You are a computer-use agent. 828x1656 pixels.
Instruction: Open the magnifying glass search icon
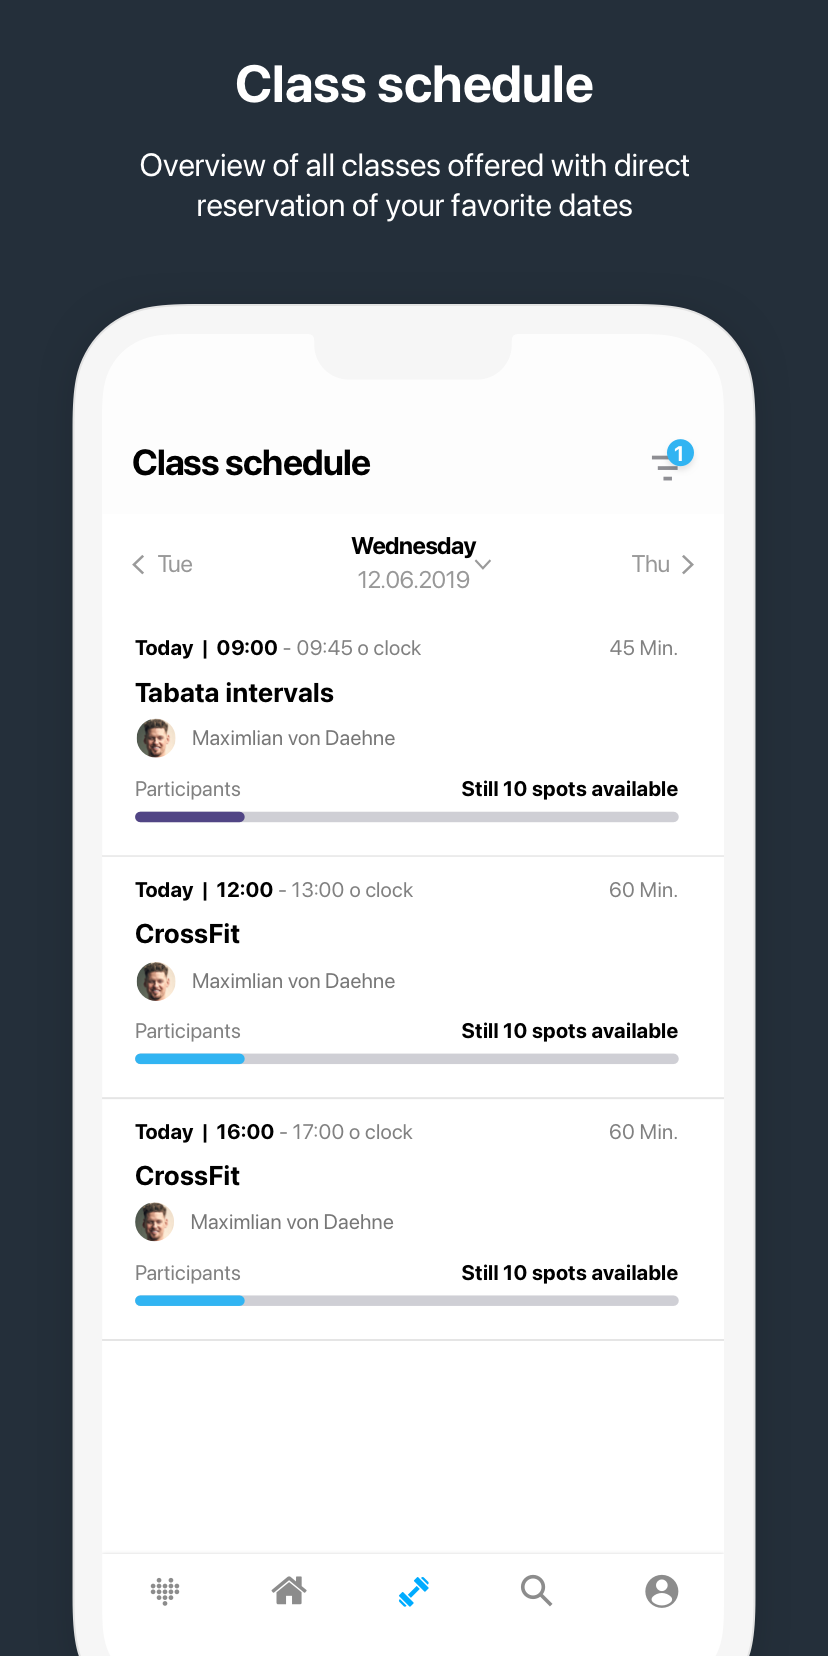pyautogui.click(x=536, y=1590)
